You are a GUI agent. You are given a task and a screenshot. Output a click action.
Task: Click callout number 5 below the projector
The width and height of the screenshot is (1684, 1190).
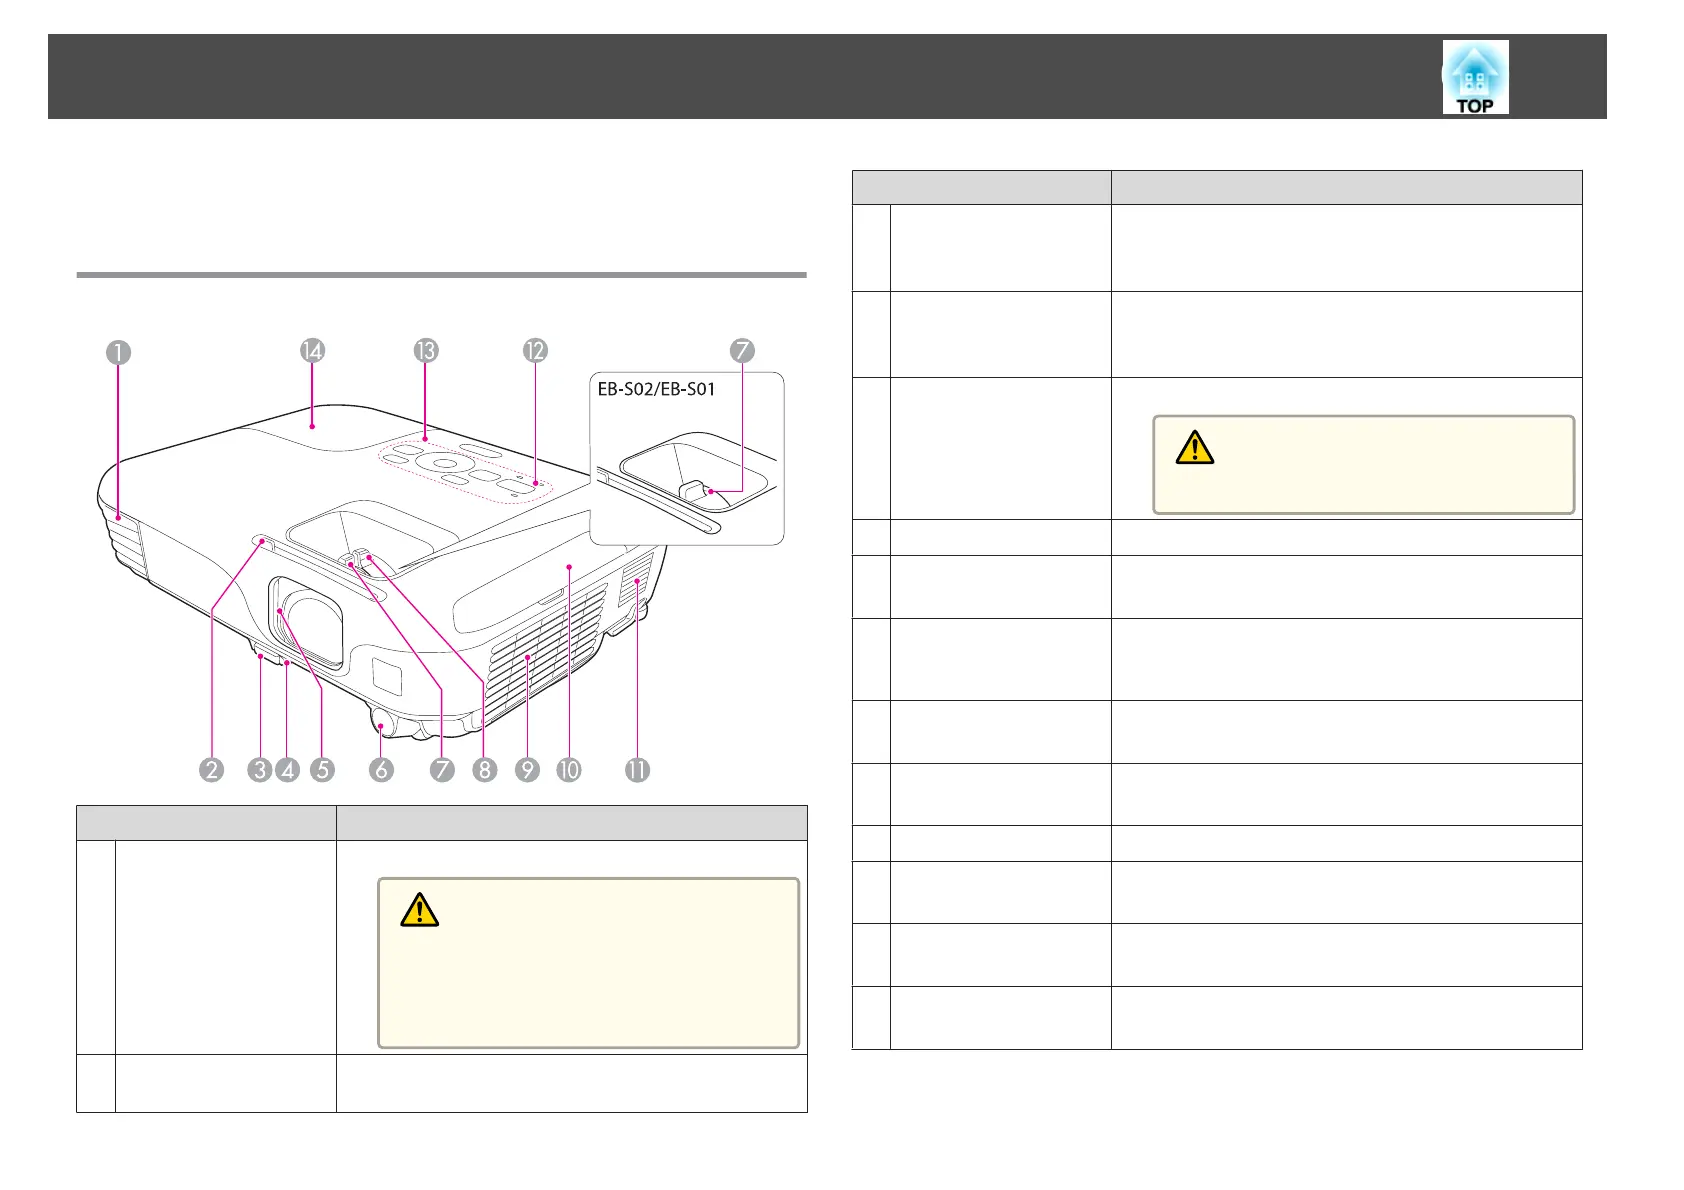[322, 769]
